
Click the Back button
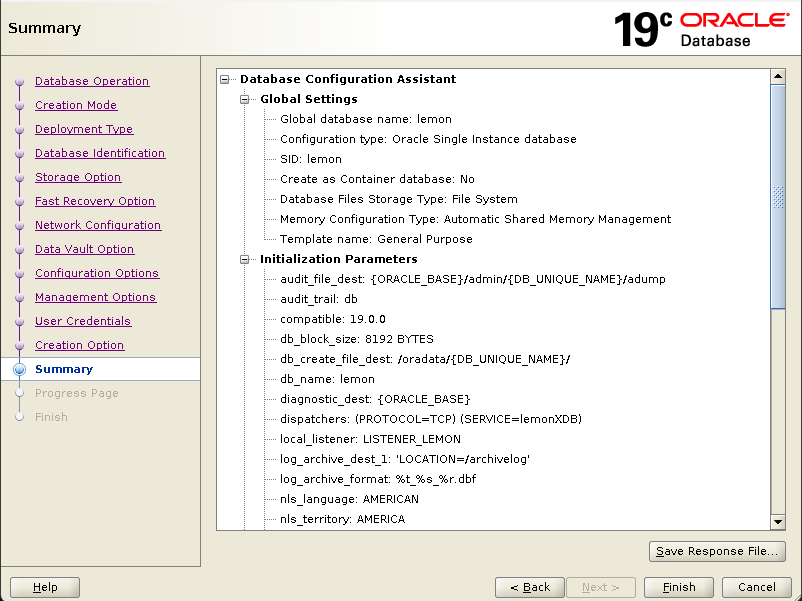point(530,587)
